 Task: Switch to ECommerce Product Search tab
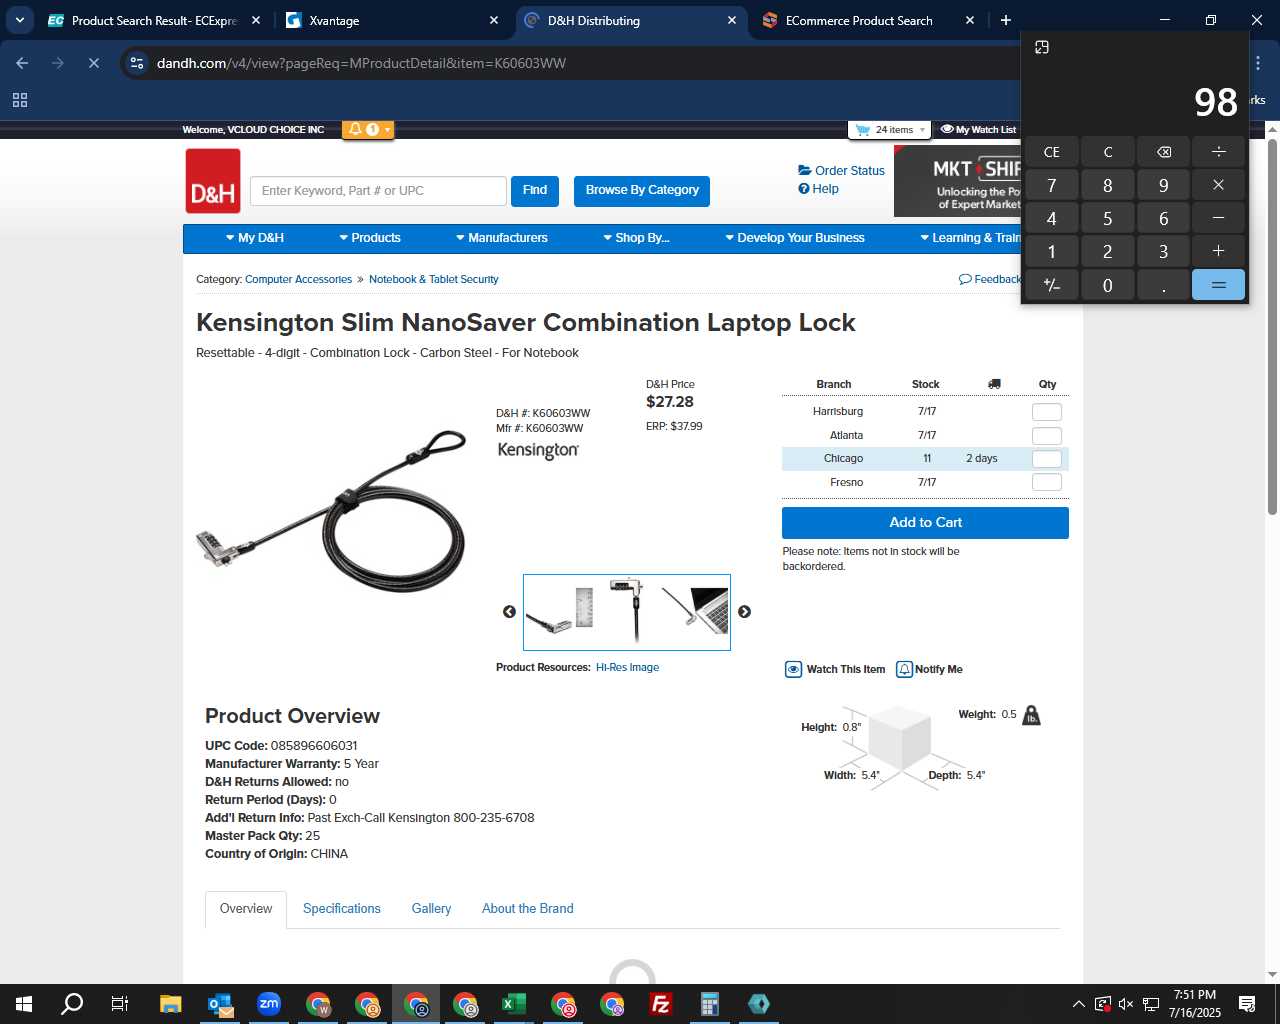[867, 21]
